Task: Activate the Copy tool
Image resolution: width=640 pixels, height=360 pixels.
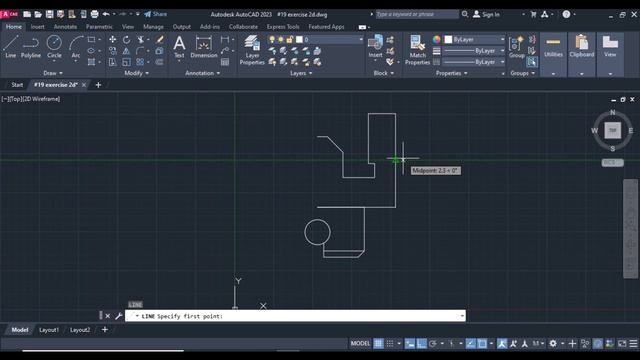Action: click(x=112, y=51)
